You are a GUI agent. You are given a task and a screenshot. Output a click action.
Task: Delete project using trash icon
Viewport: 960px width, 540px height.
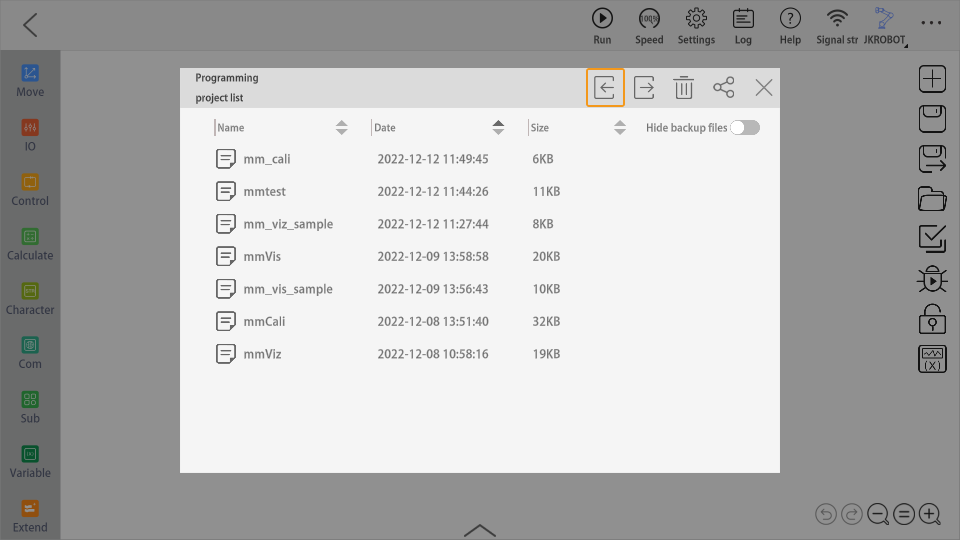[x=684, y=88]
